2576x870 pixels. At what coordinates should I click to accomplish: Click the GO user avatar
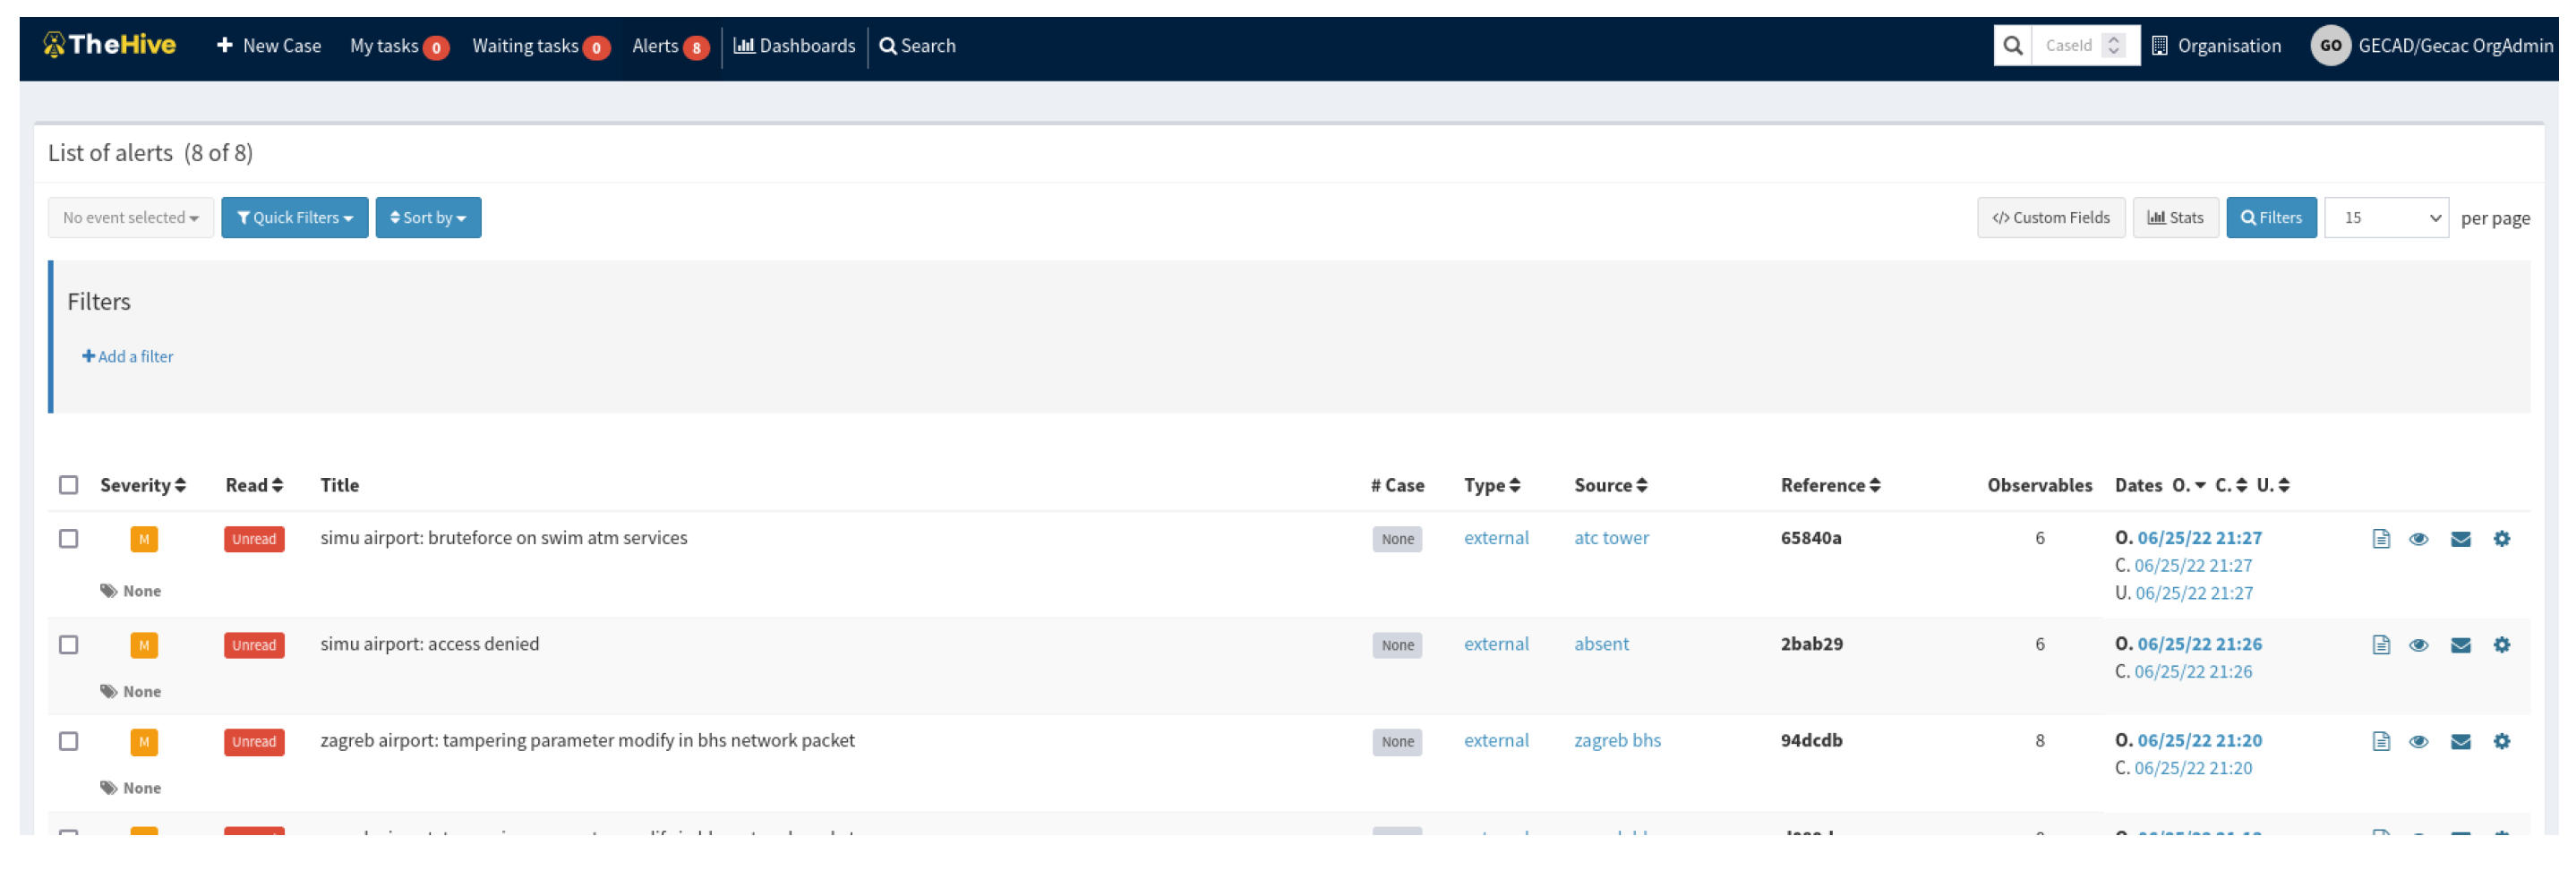pyautogui.click(x=2328, y=46)
